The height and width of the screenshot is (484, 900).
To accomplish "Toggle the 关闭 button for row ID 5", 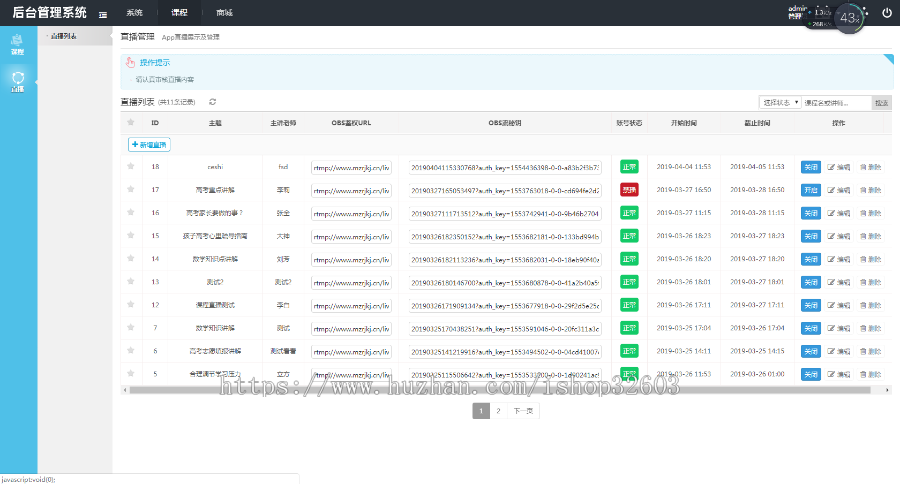I will click(810, 374).
